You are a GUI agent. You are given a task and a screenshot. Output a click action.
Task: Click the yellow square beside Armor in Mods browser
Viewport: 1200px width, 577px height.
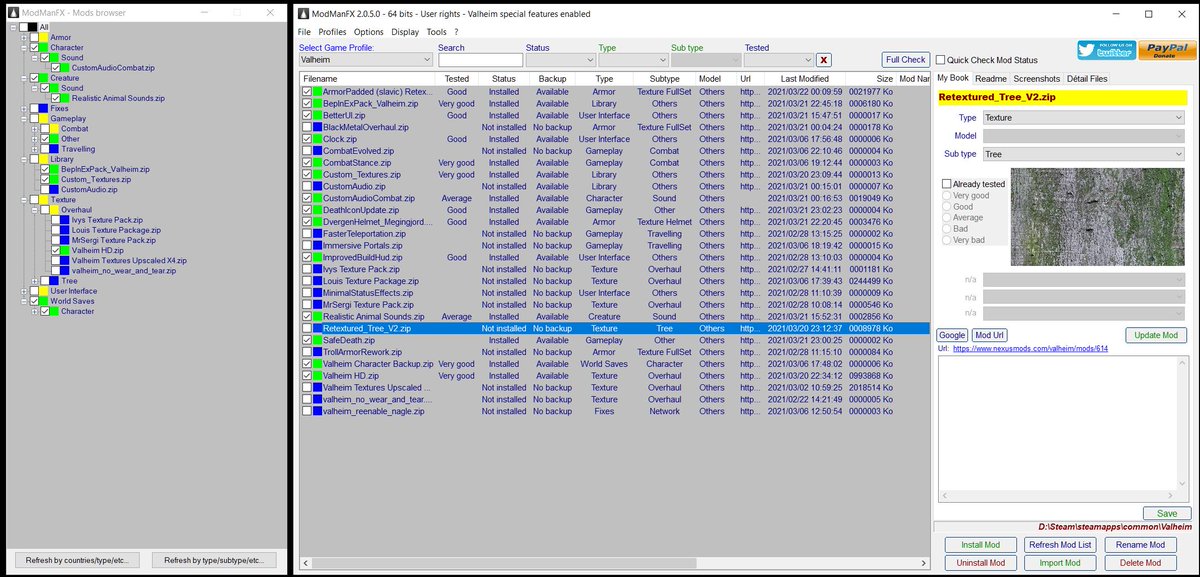click(x=44, y=37)
